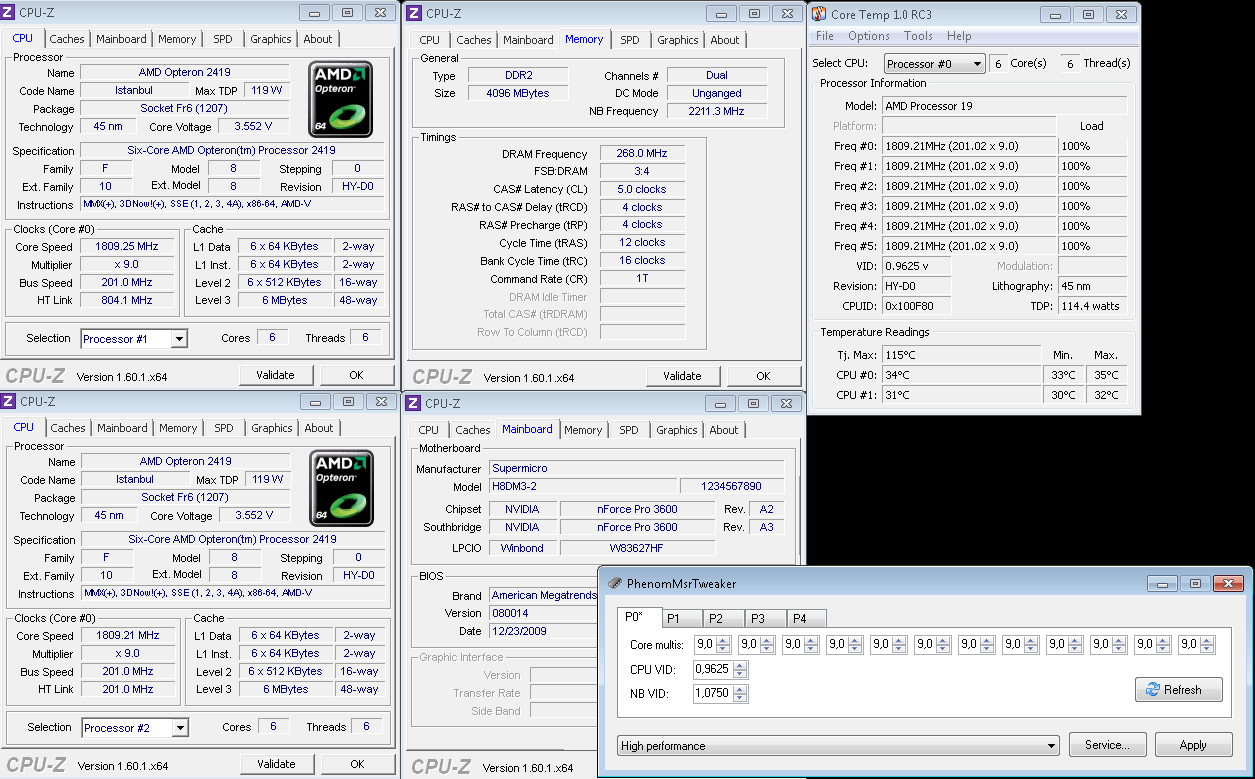
Task: Minimize the Core Temp window
Action: pos(1054,14)
